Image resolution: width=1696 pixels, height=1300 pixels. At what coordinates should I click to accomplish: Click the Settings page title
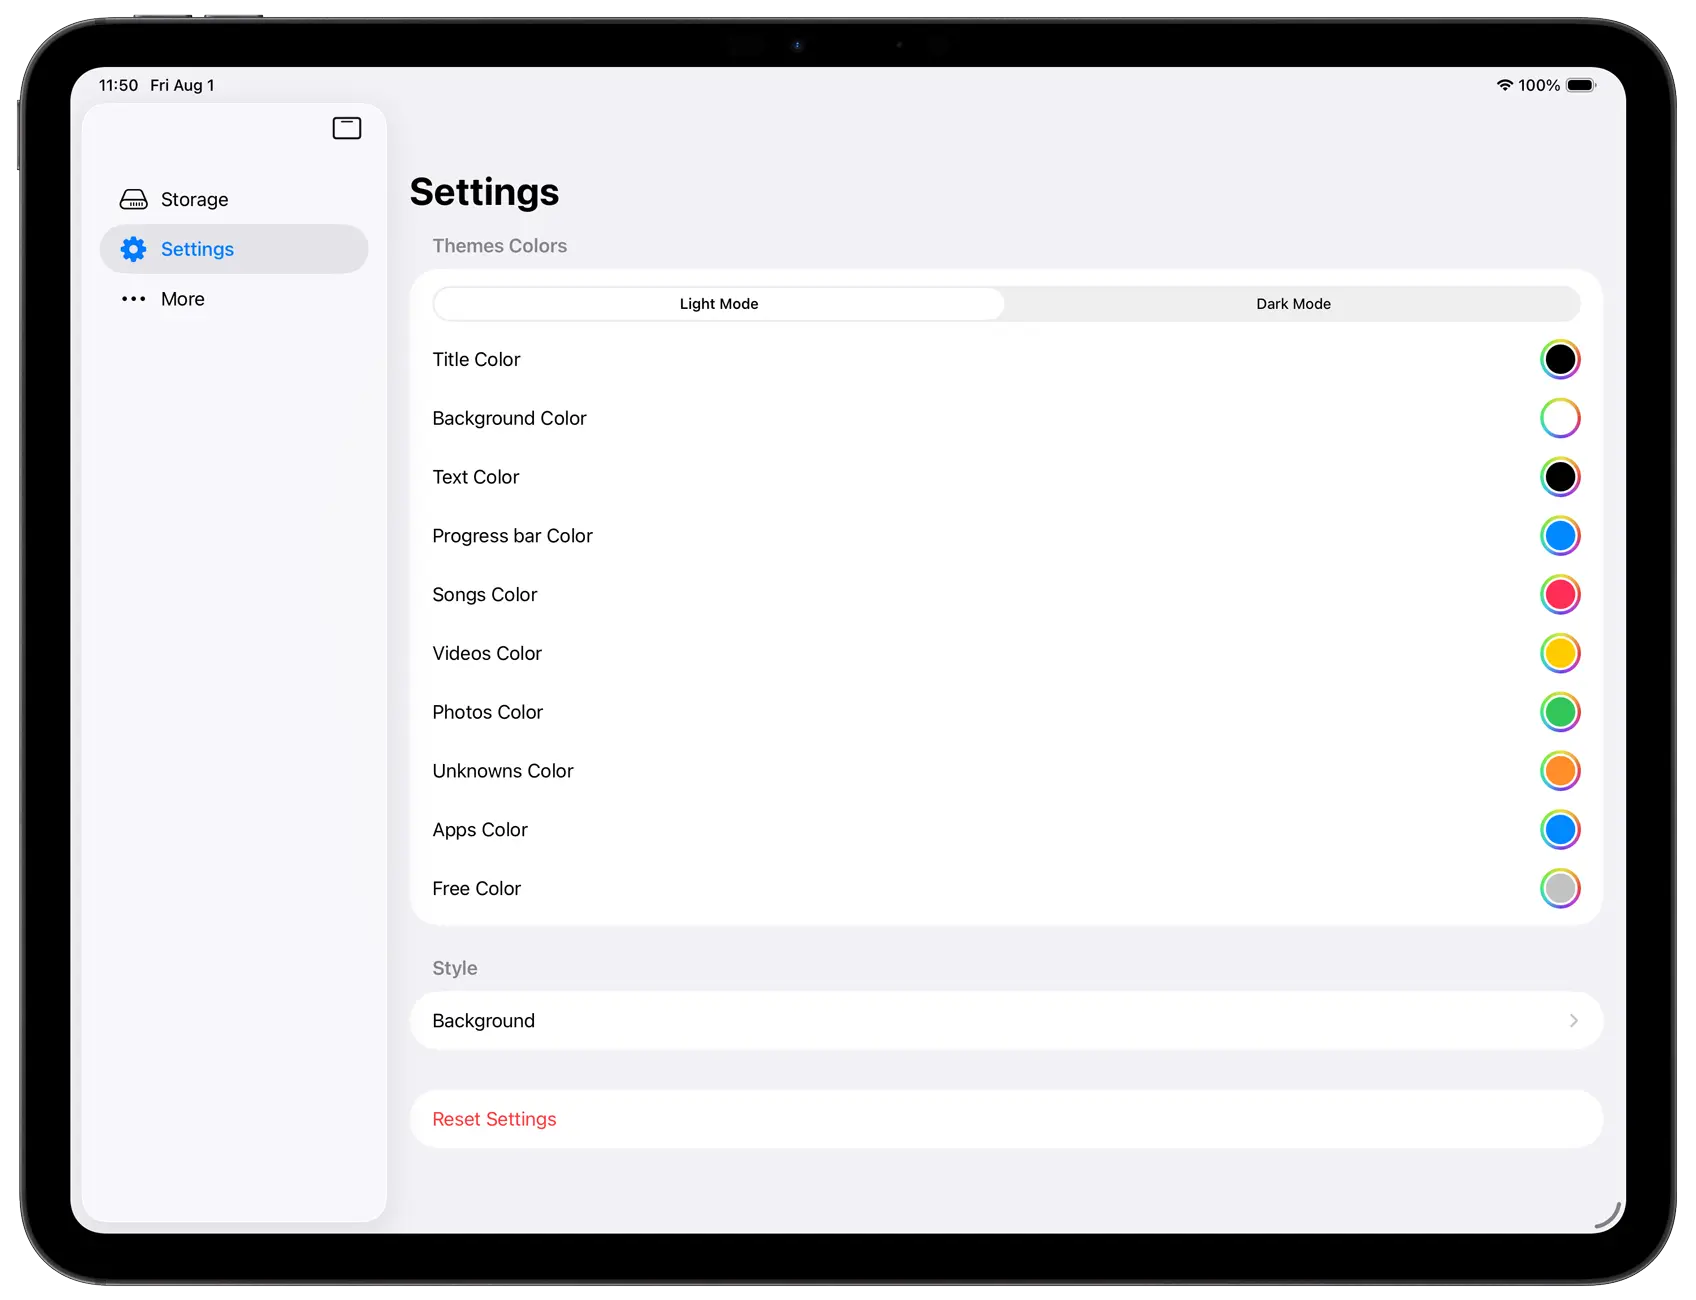tap(484, 192)
